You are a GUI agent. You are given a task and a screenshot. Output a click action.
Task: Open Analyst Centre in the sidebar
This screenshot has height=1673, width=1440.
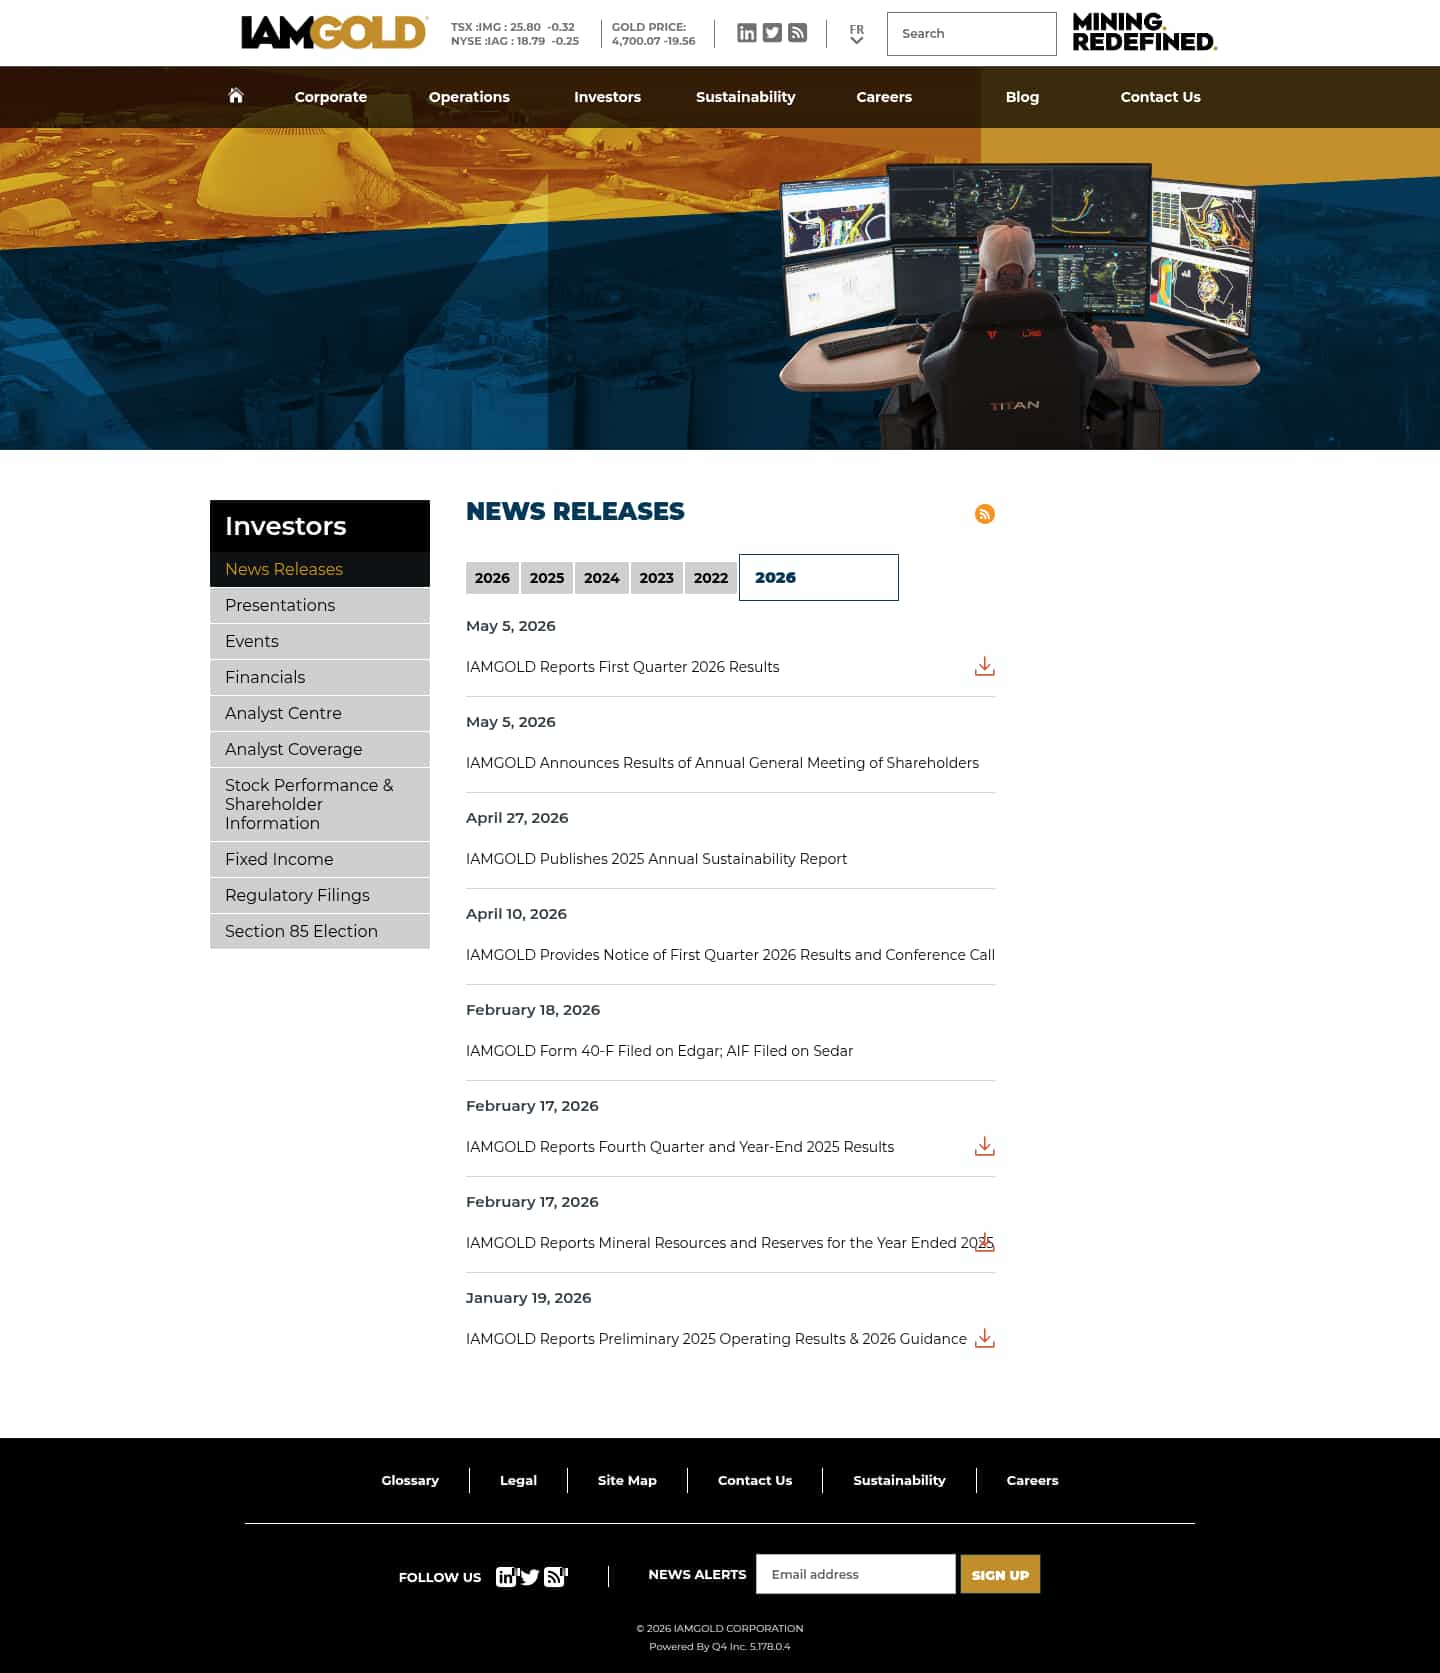tap(320, 713)
